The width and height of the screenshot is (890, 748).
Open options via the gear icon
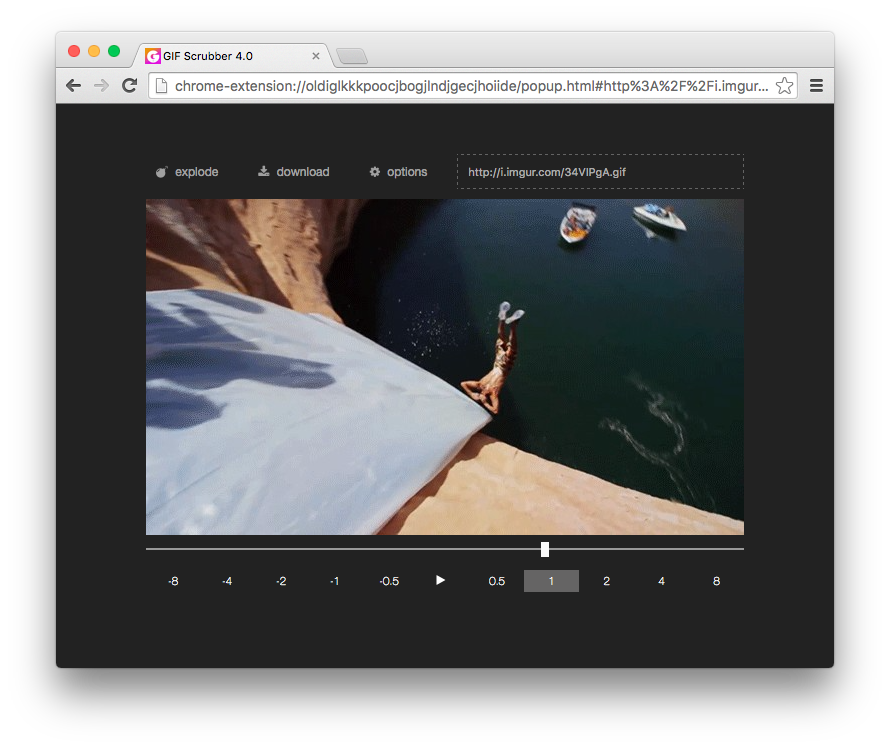[x=375, y=172]
